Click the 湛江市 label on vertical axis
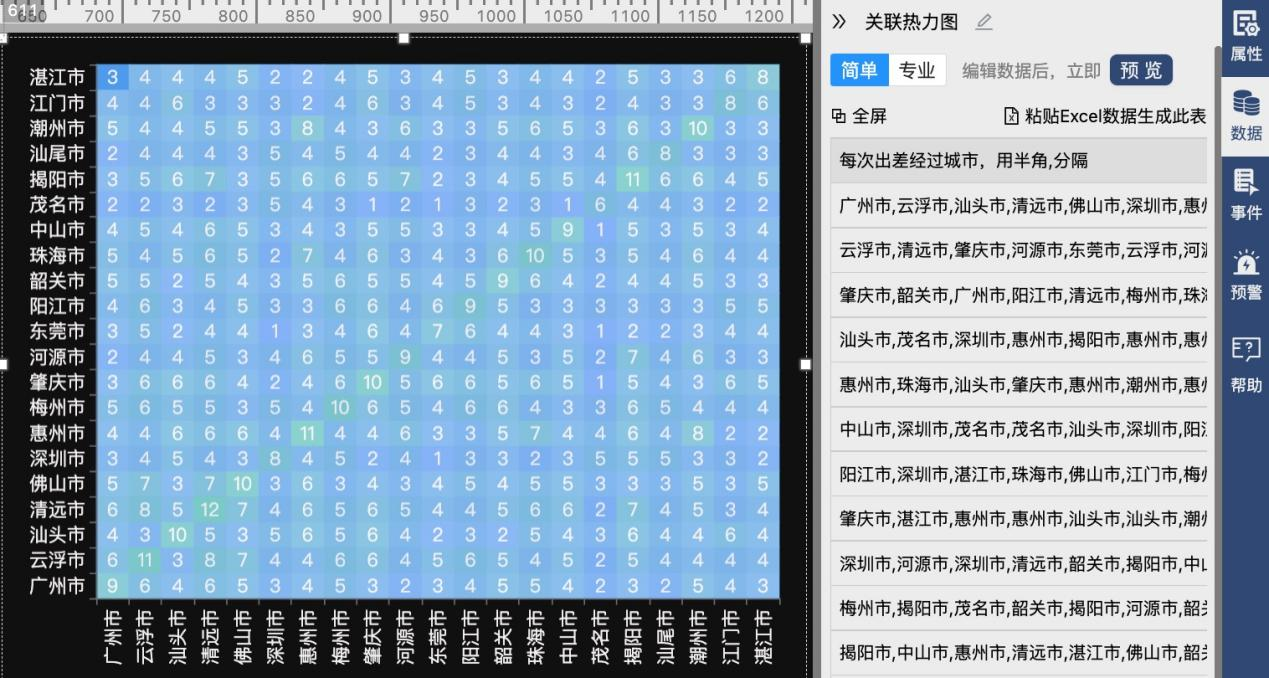The image size is (1269, 678). (58, 77)
